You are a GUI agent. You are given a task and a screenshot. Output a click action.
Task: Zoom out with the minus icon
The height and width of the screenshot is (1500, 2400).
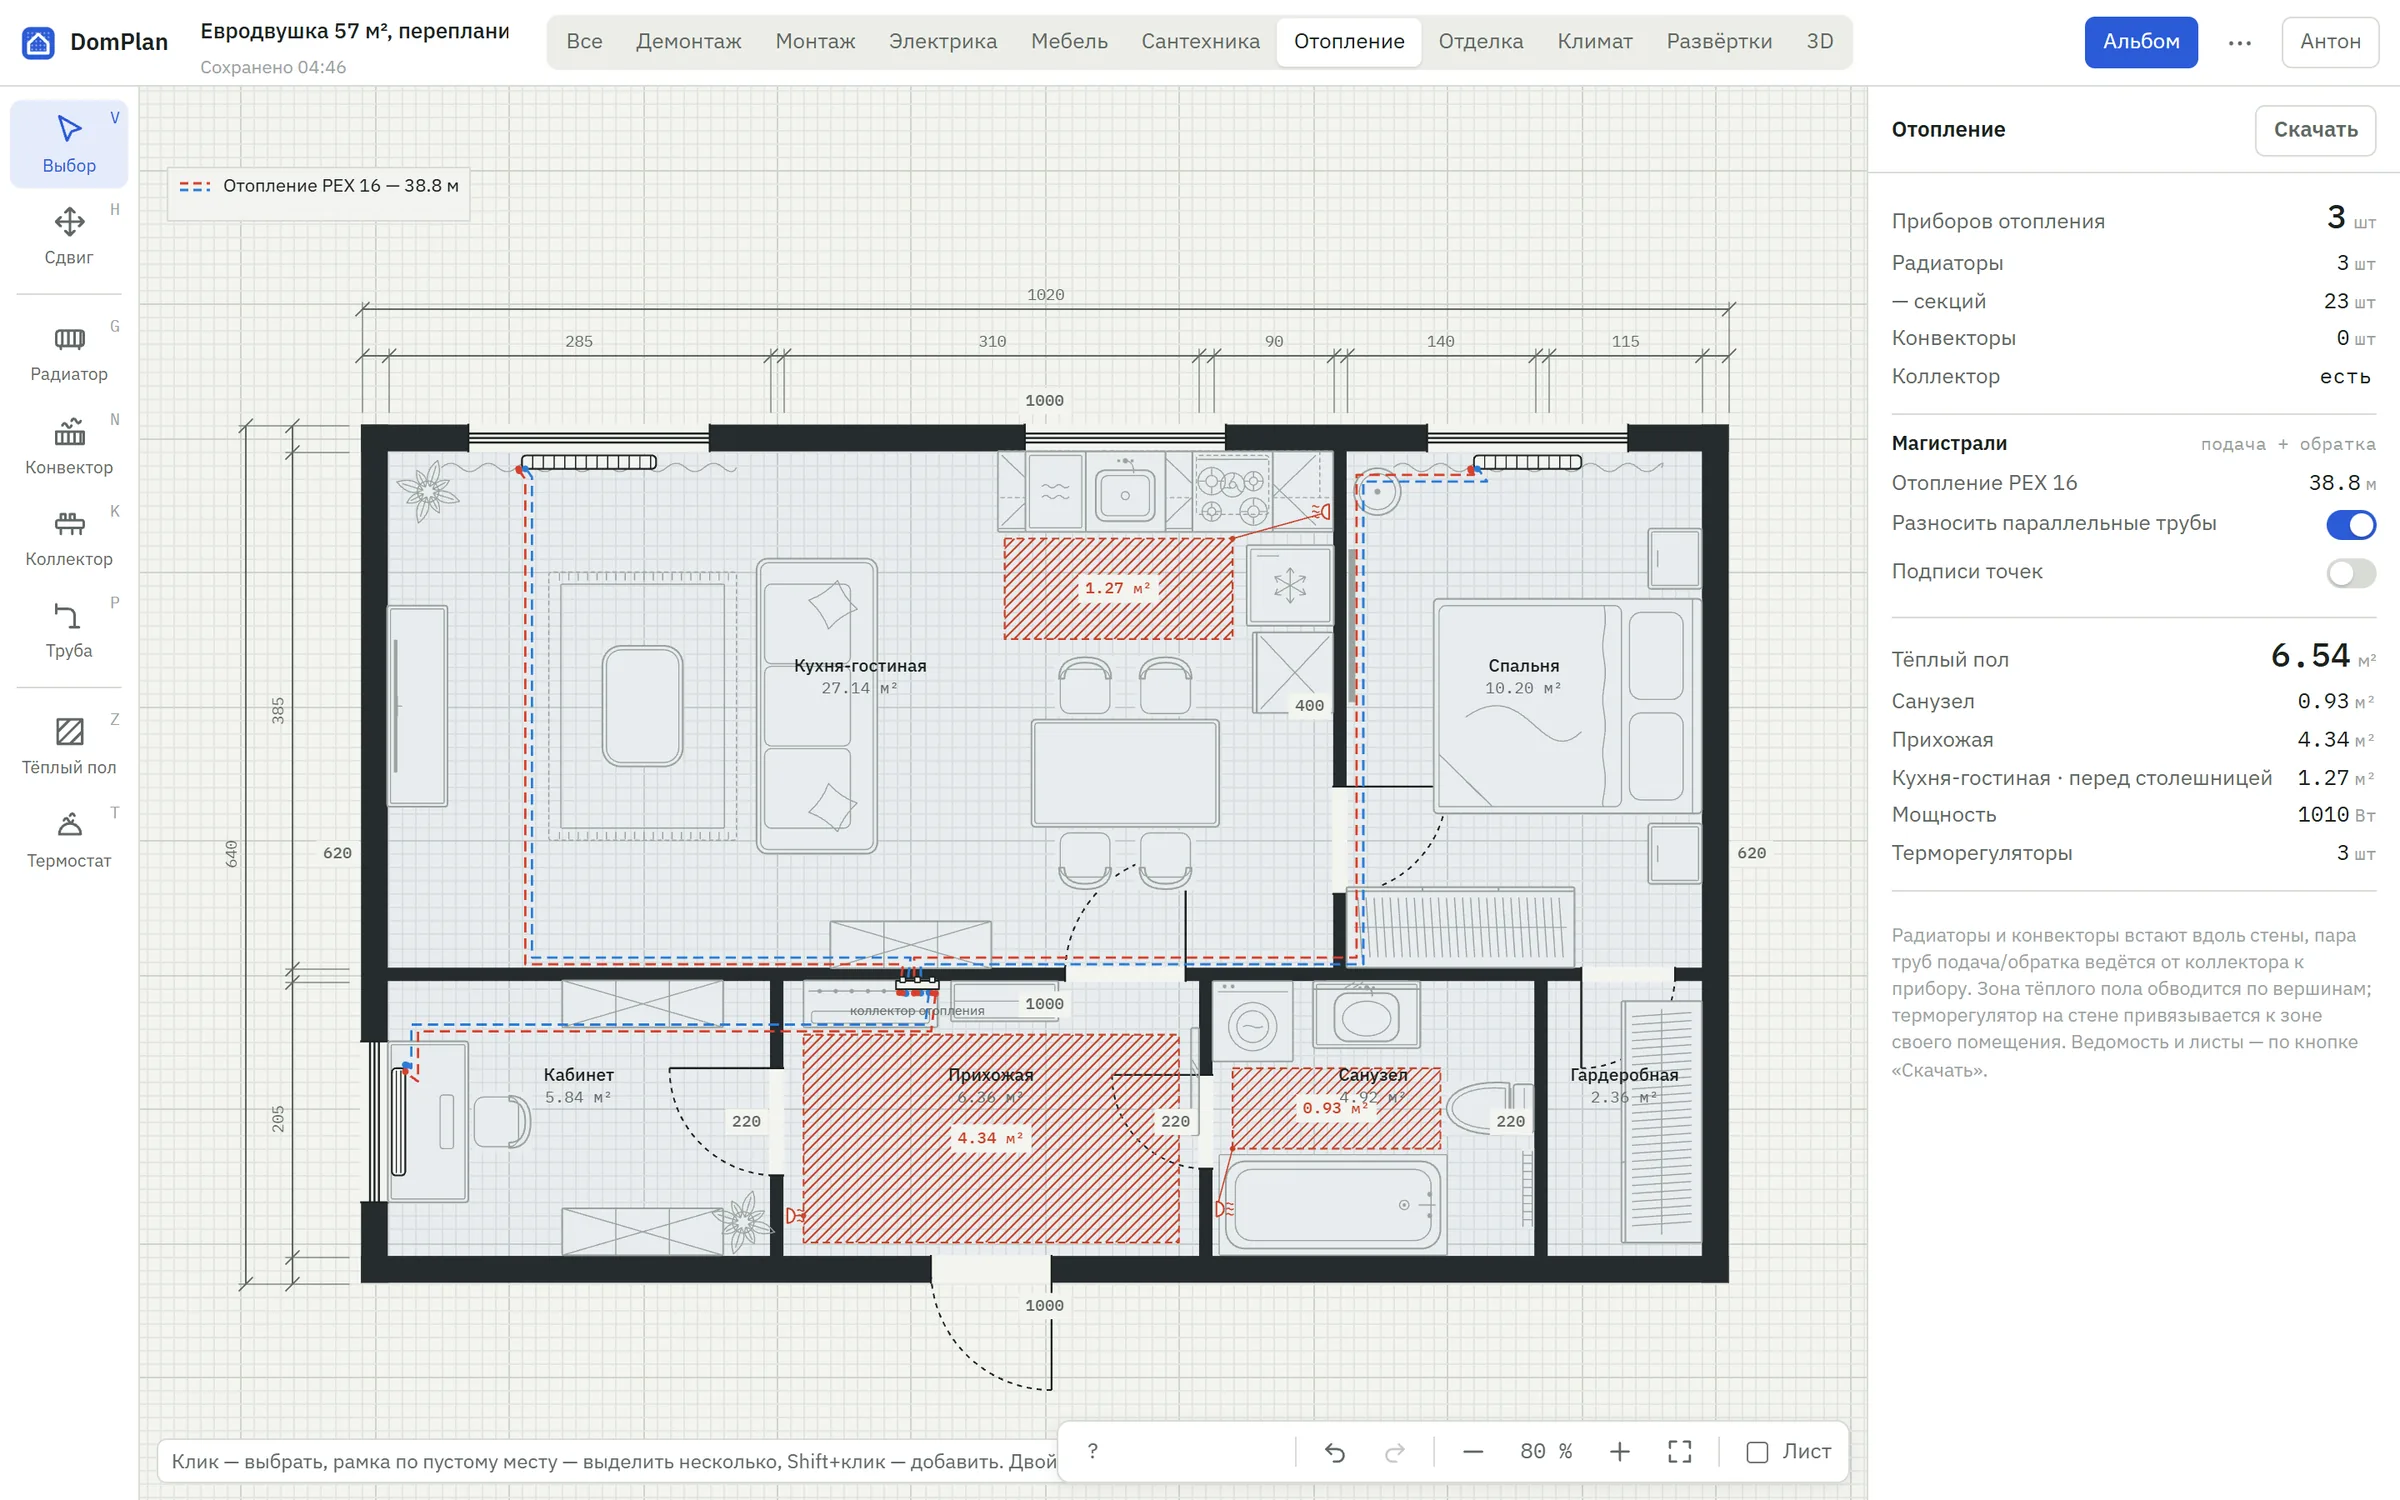[x=1473, y=1451]
